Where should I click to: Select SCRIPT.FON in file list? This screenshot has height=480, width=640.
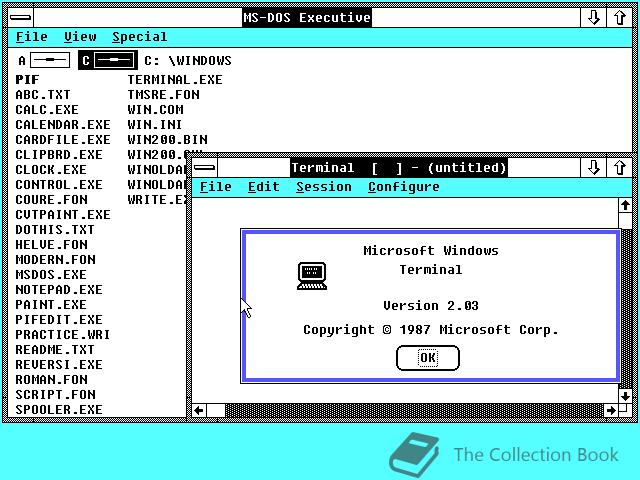[x=56, y=395]
